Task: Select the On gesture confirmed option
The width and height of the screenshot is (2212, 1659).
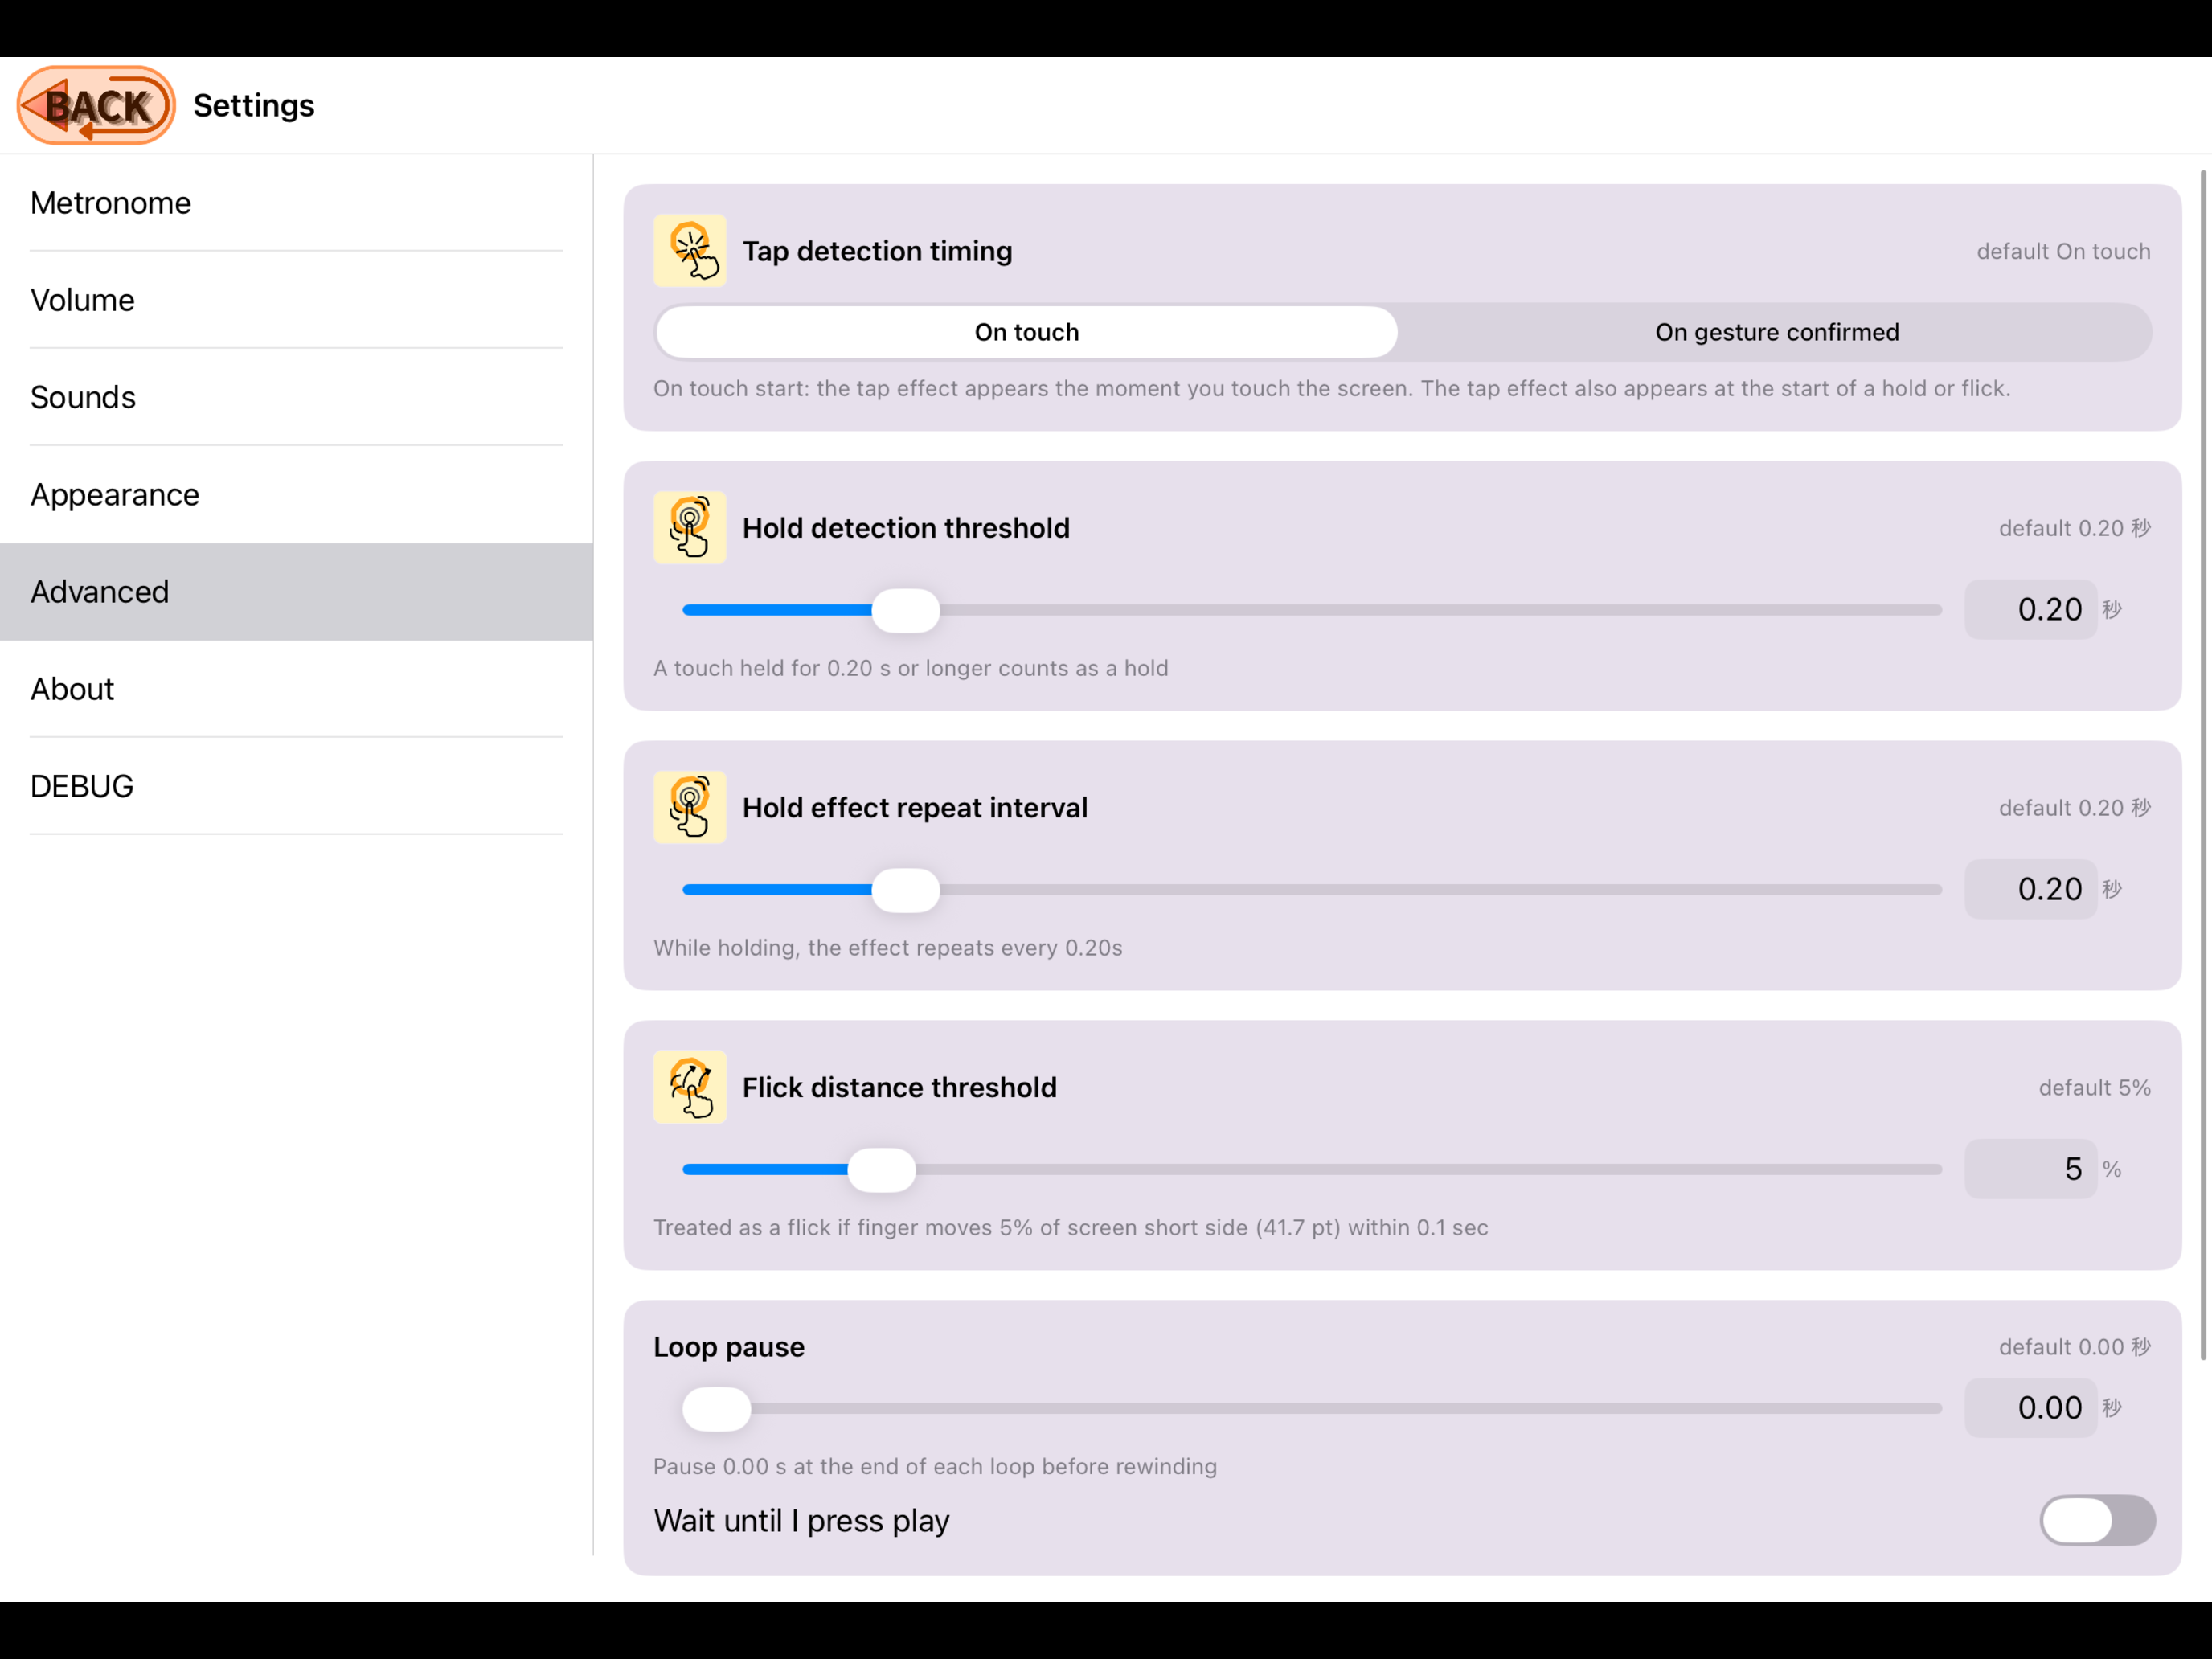Action: coord(1777,332)
